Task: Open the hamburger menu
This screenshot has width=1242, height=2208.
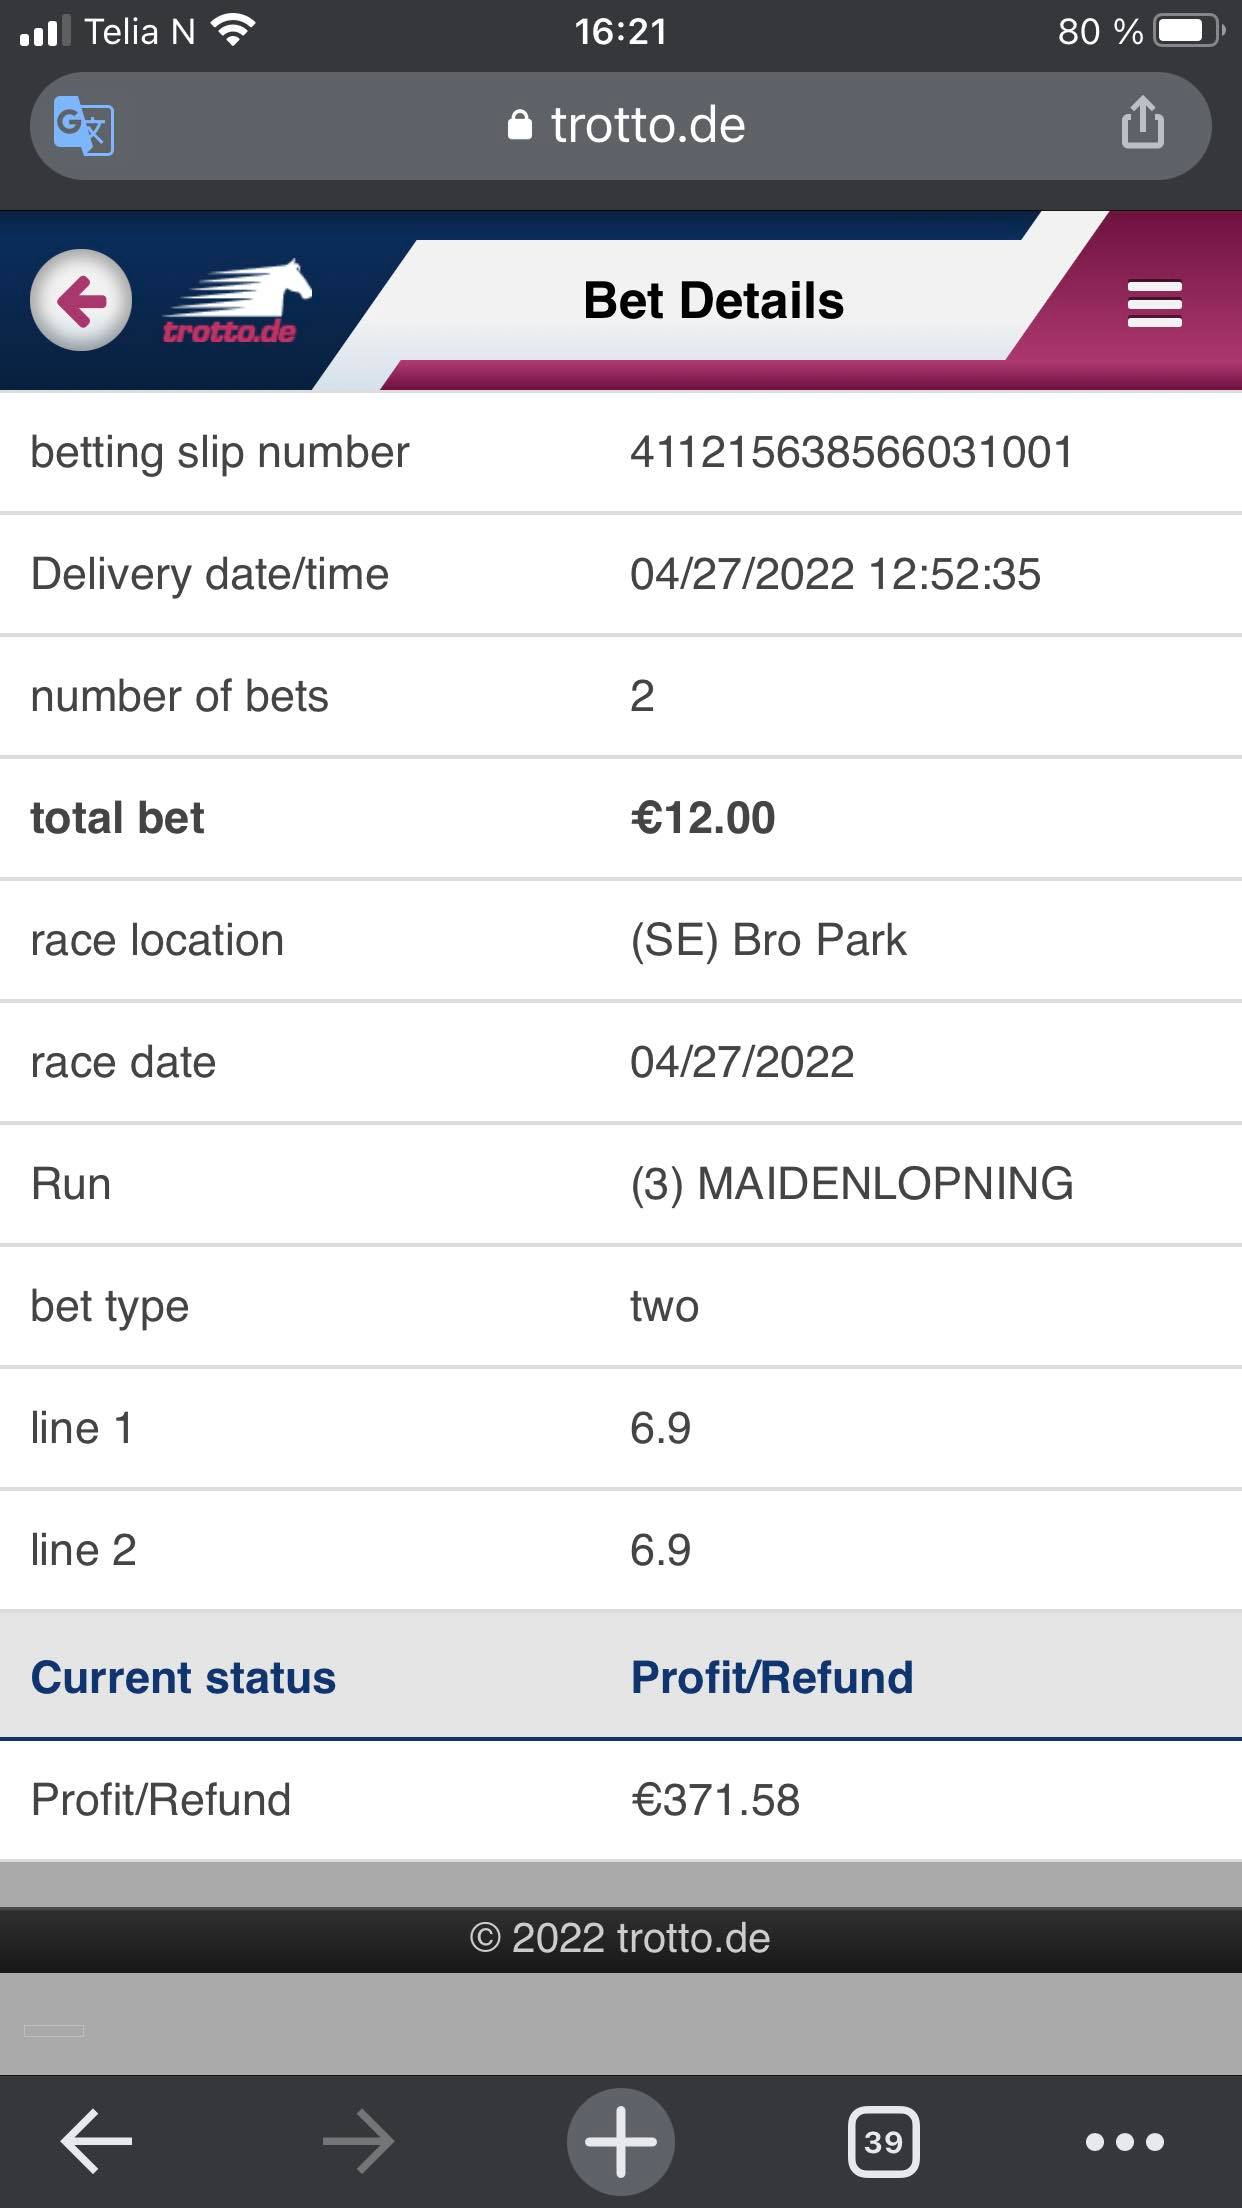Action: [1155, 304]
